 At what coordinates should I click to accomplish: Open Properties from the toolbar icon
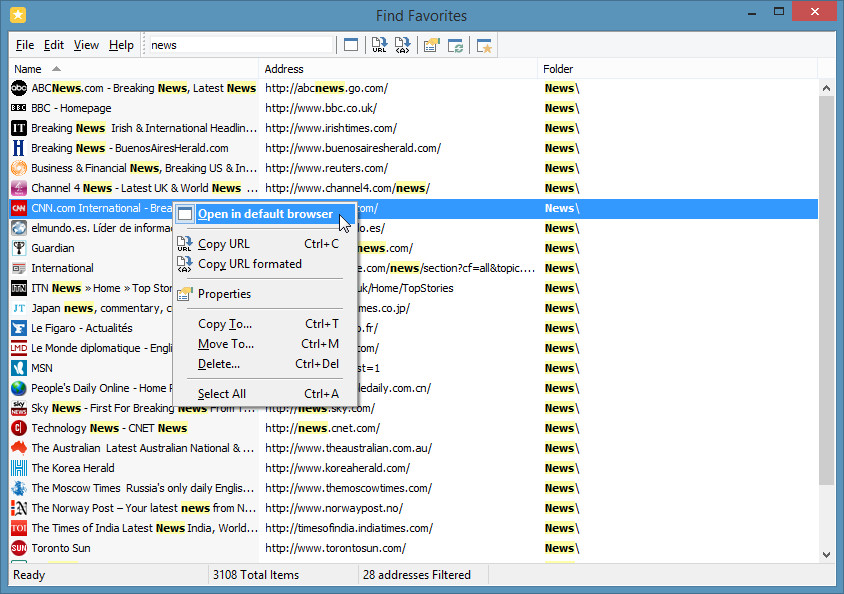(432, 45)
